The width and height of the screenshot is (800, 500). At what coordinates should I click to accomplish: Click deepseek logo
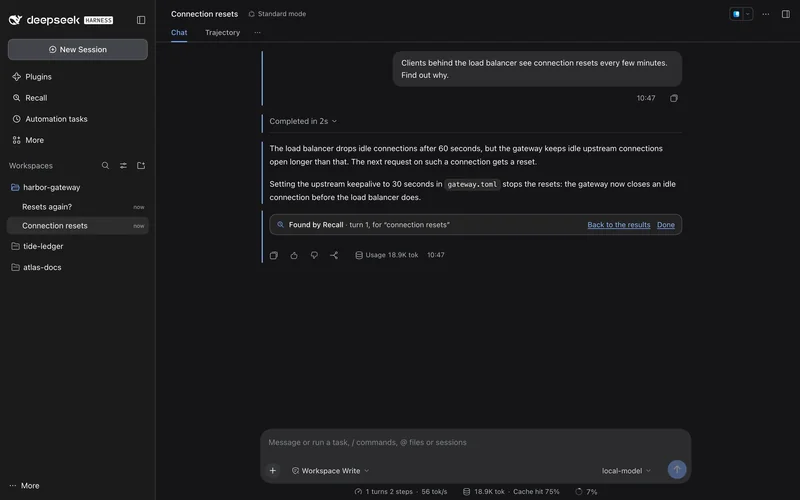point(61,20)
